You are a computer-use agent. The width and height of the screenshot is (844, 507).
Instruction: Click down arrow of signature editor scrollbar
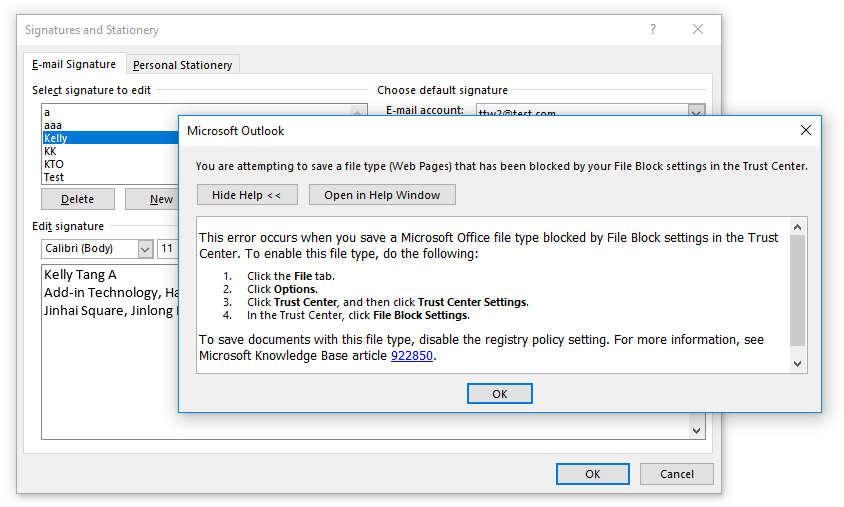click(x=697, y=431)
